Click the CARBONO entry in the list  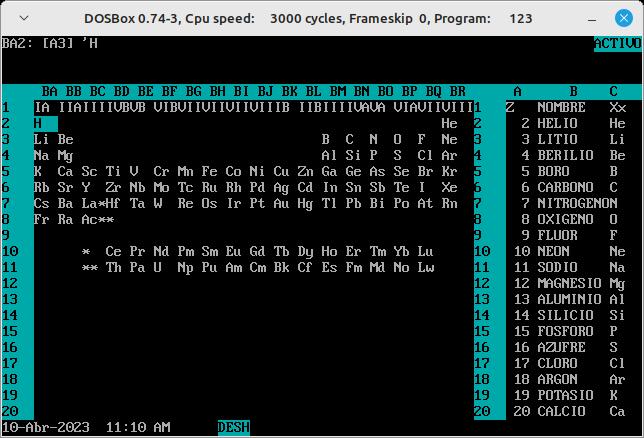click(565, 187)
